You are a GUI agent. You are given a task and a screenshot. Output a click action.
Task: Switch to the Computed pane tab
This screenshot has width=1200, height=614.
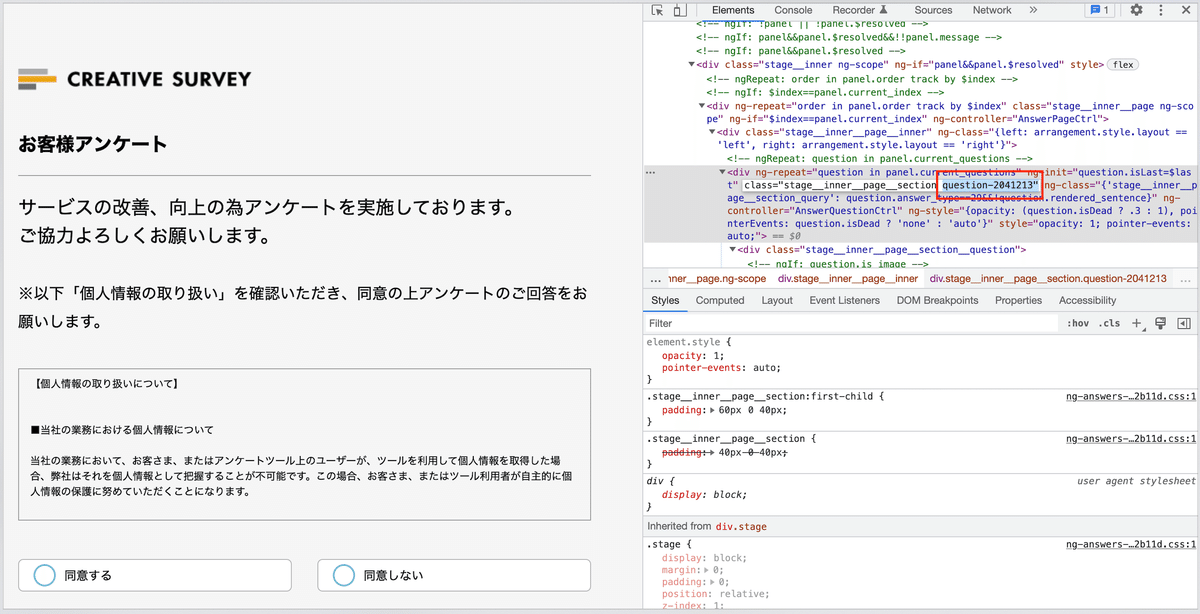tap(720, 300)
